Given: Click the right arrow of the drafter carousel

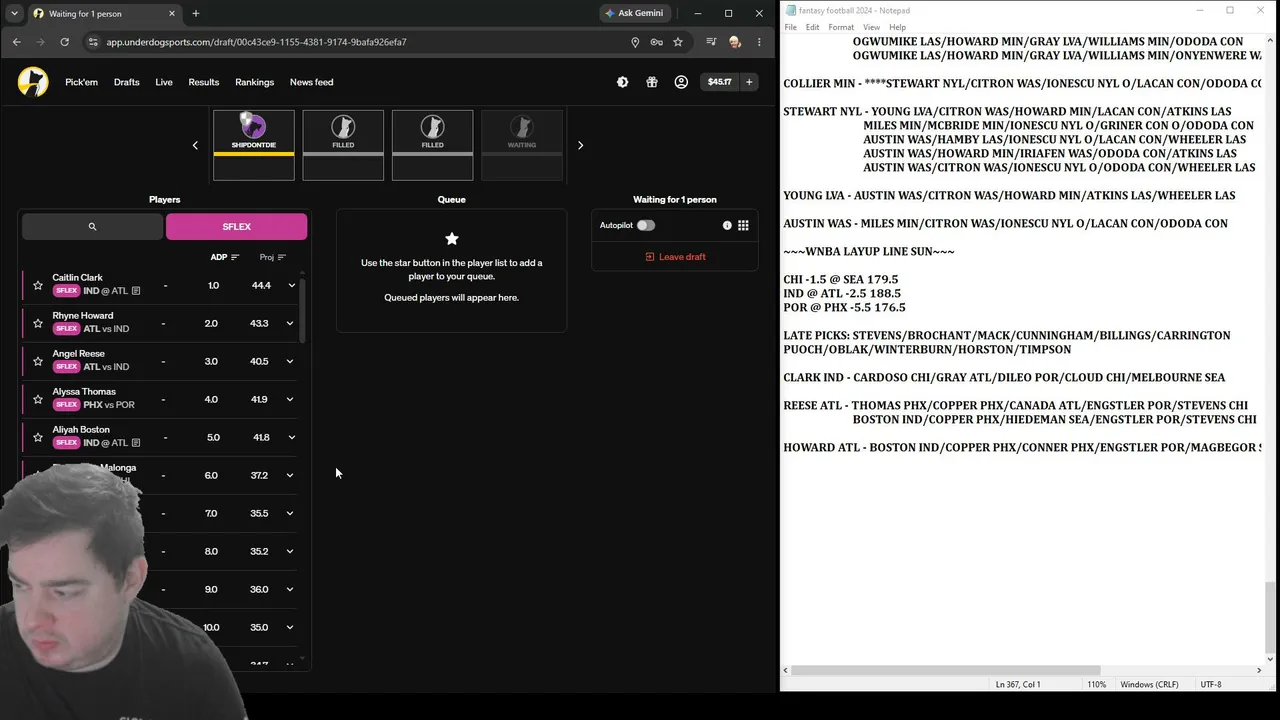Looking at the screenshot, I should point(580,145).
